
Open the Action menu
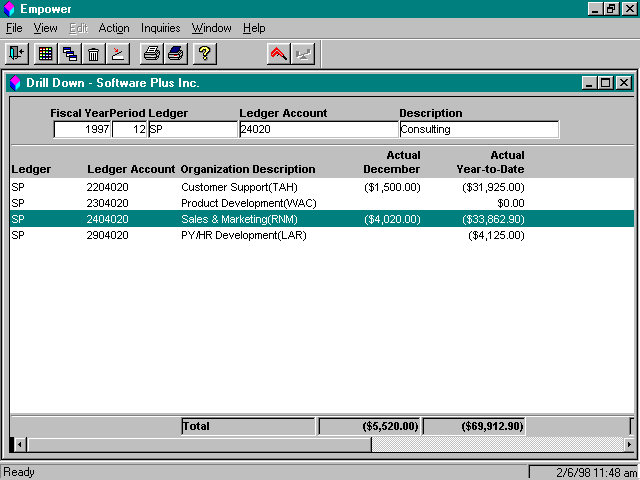click(x=114, y=28)
